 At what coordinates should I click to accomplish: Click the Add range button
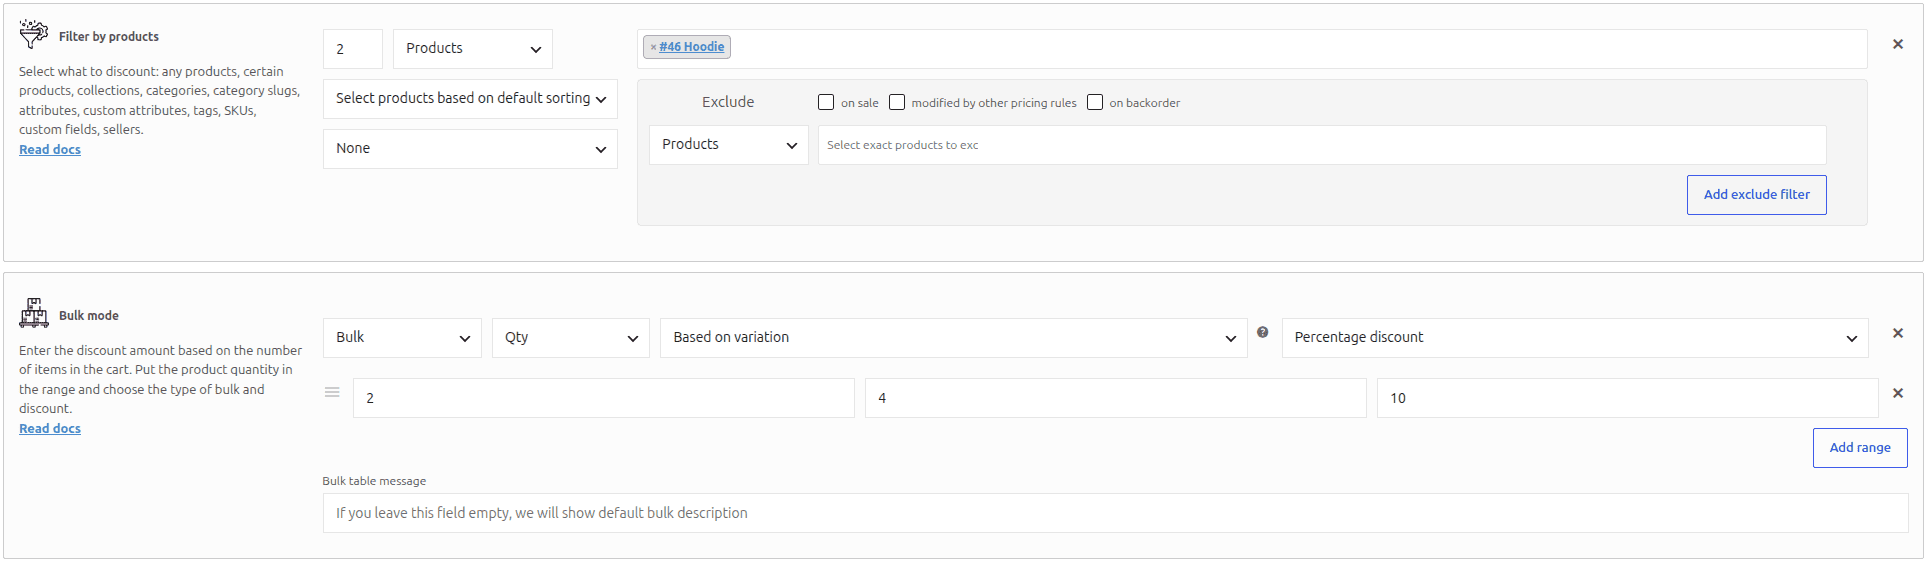(x=1860, y=448)
